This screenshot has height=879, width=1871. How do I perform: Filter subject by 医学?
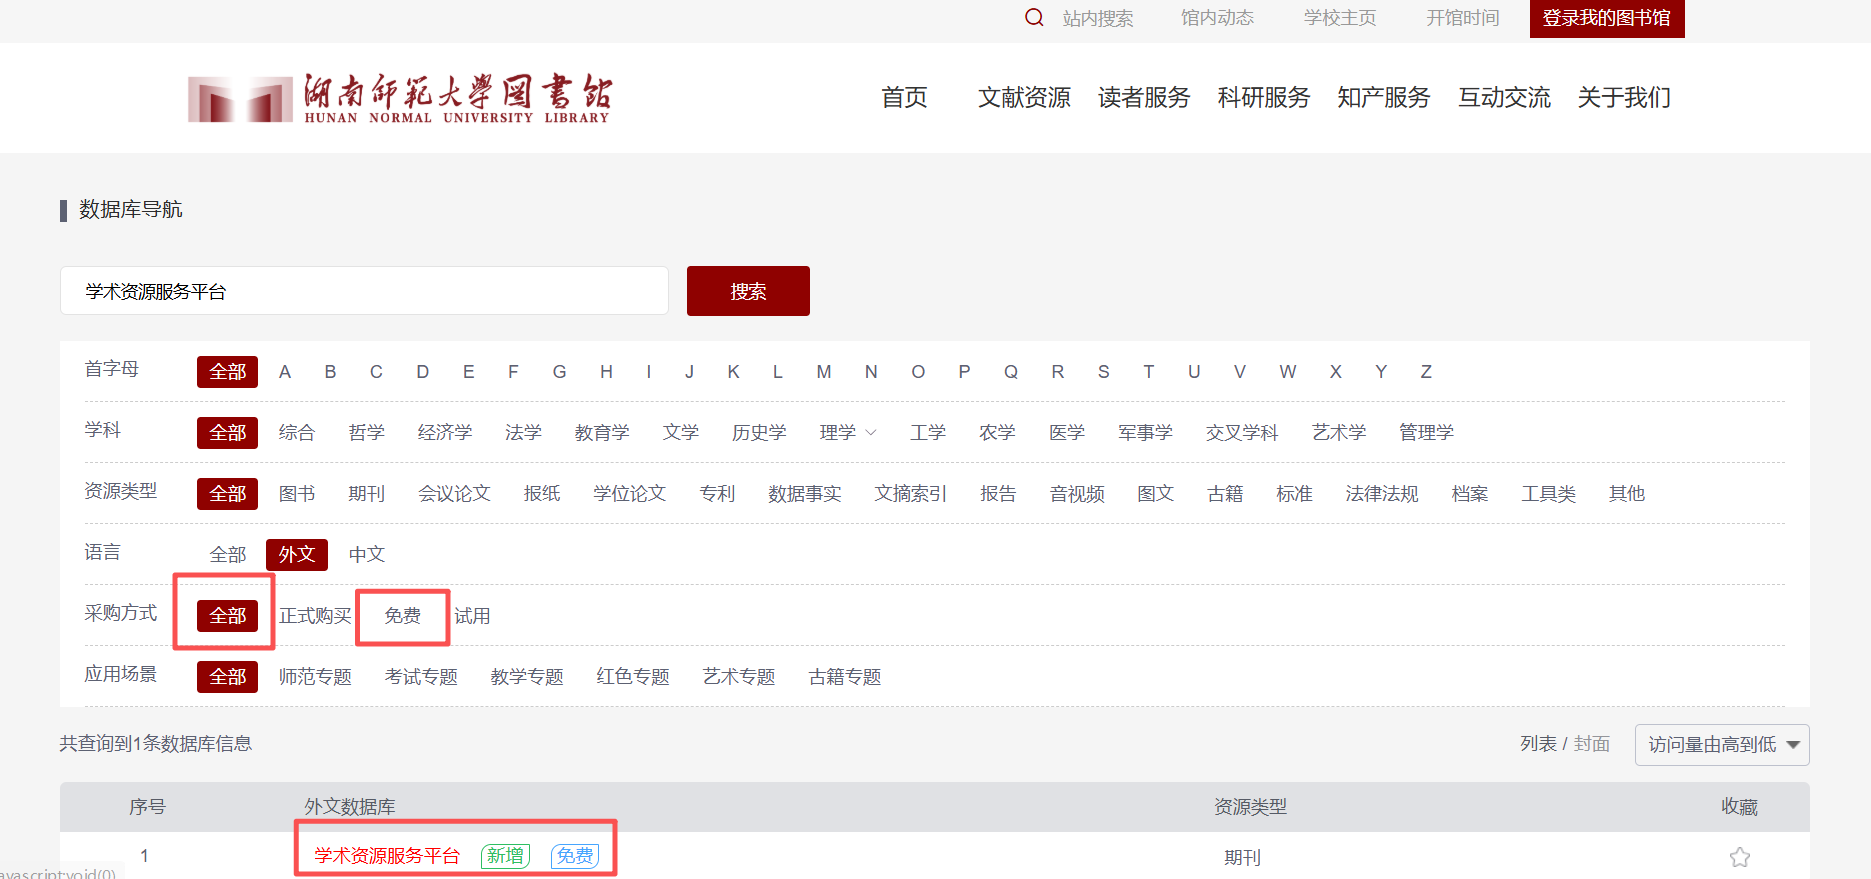[1067, 433]
